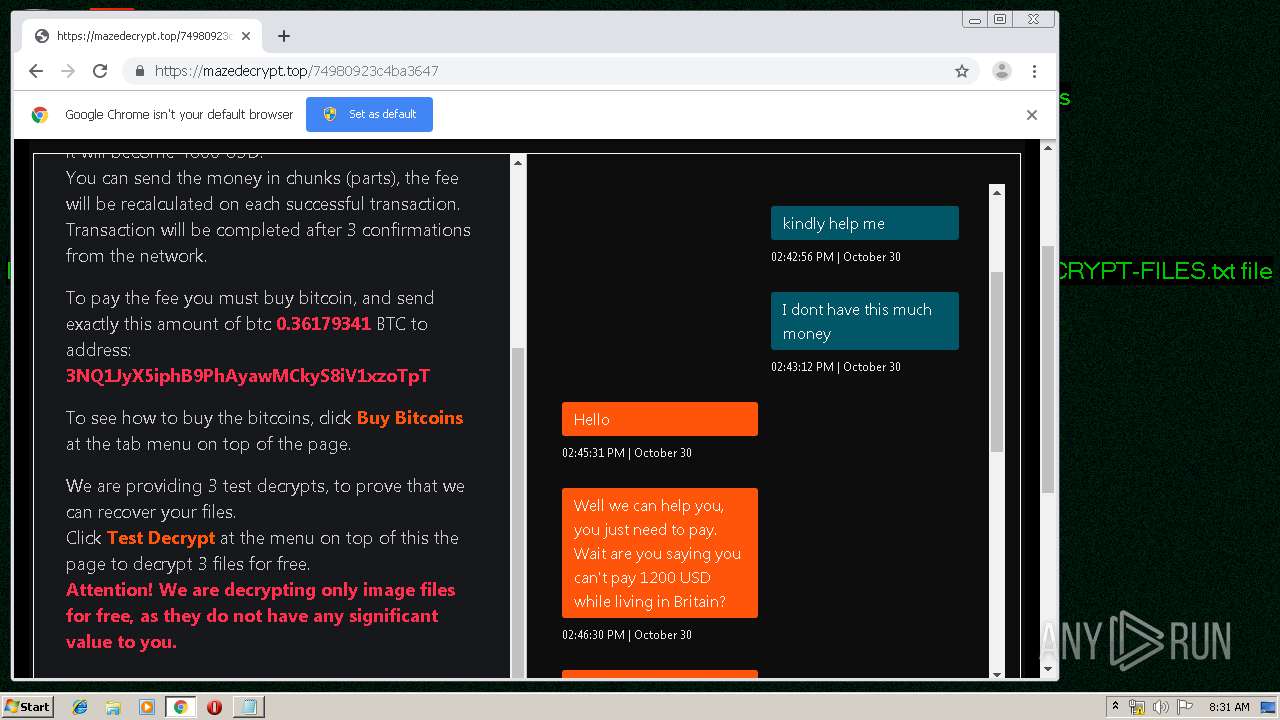
Task: Click bitcoin address 3NQ1JyX5iphB9PhAyawMCkyS8iV1xzoTpT
Action: [248, 376]
